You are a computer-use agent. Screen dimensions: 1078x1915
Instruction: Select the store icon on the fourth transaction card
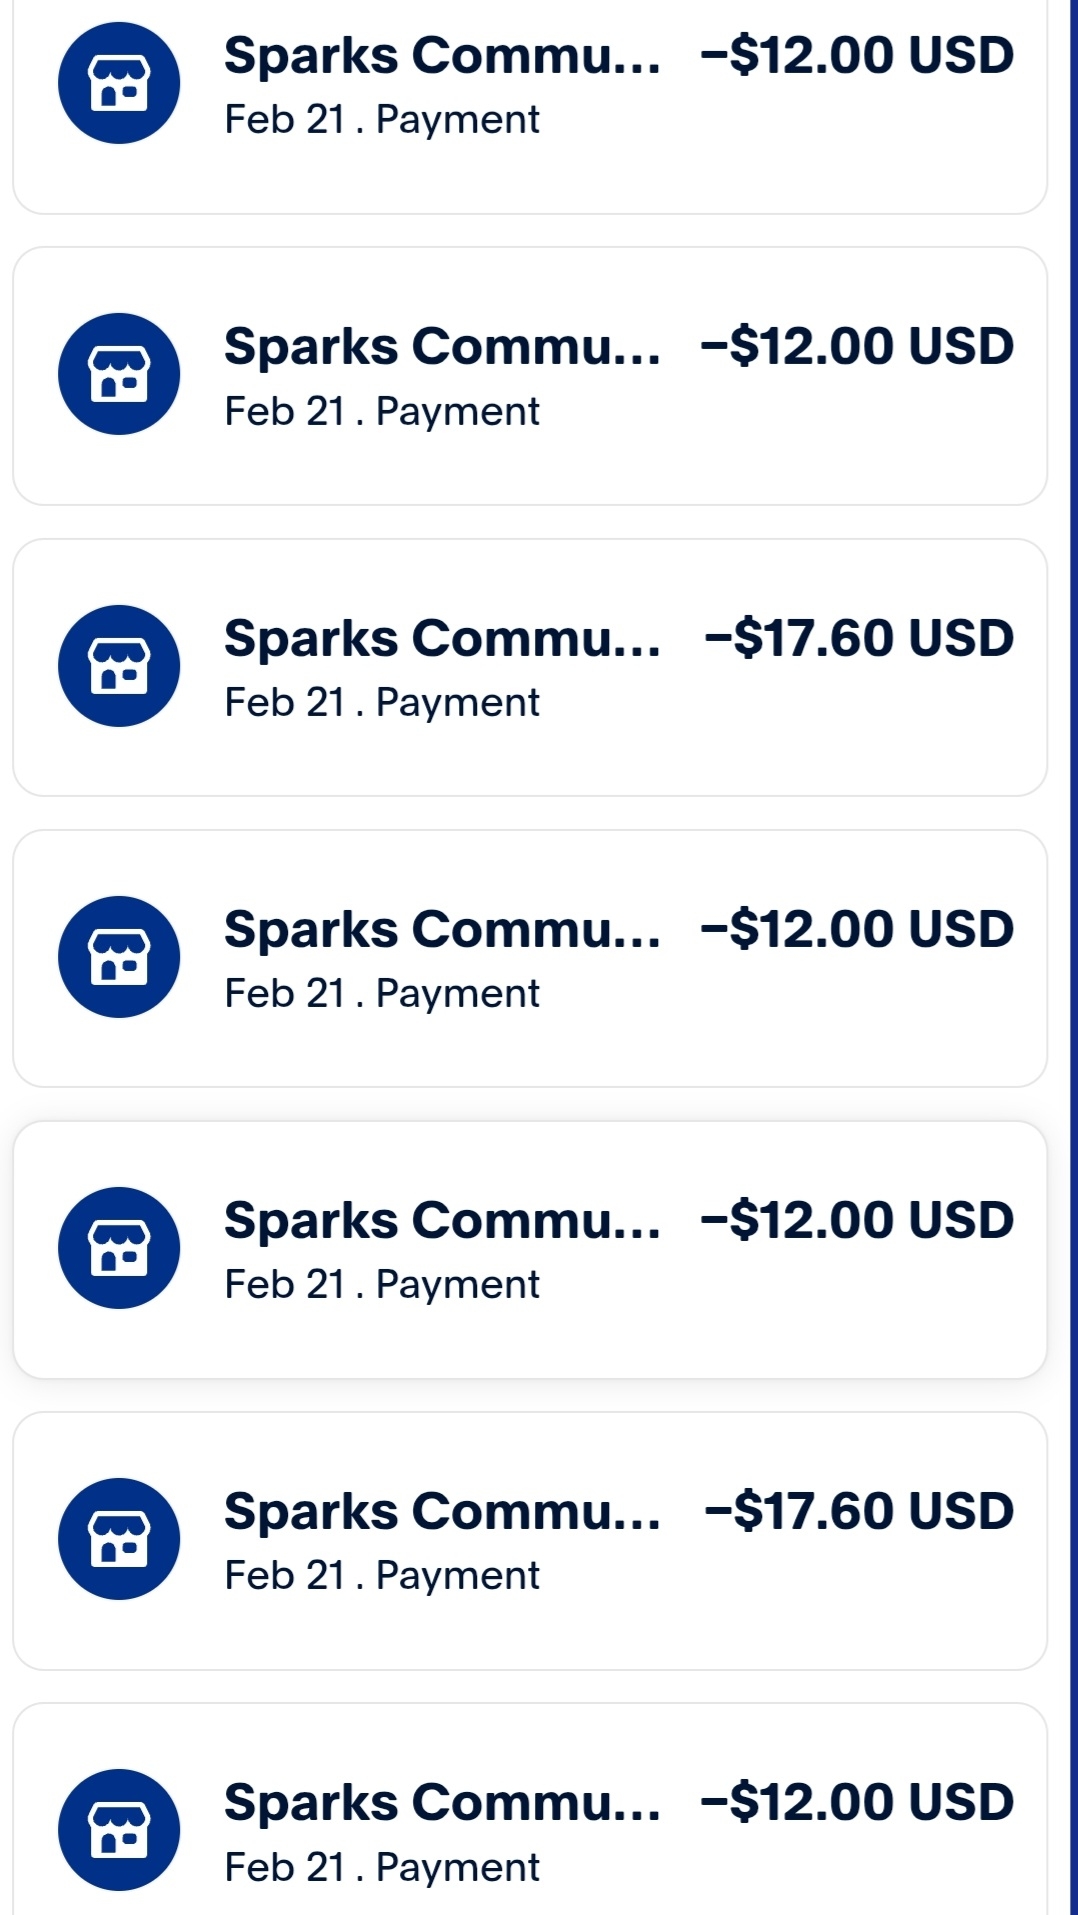119,957
